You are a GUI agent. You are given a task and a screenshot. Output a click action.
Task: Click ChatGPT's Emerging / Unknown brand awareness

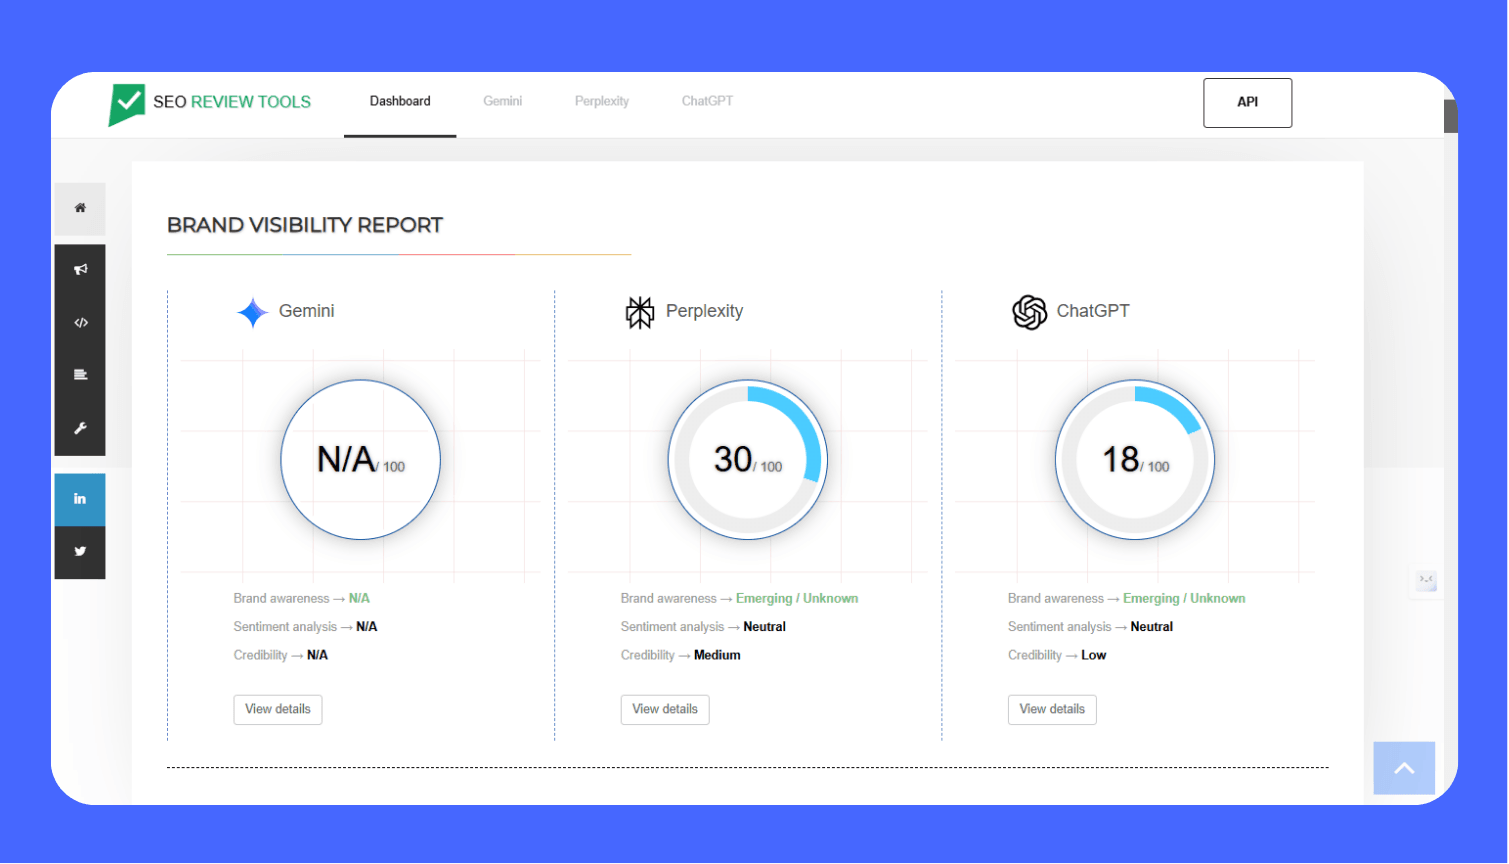pos(1184,598)
